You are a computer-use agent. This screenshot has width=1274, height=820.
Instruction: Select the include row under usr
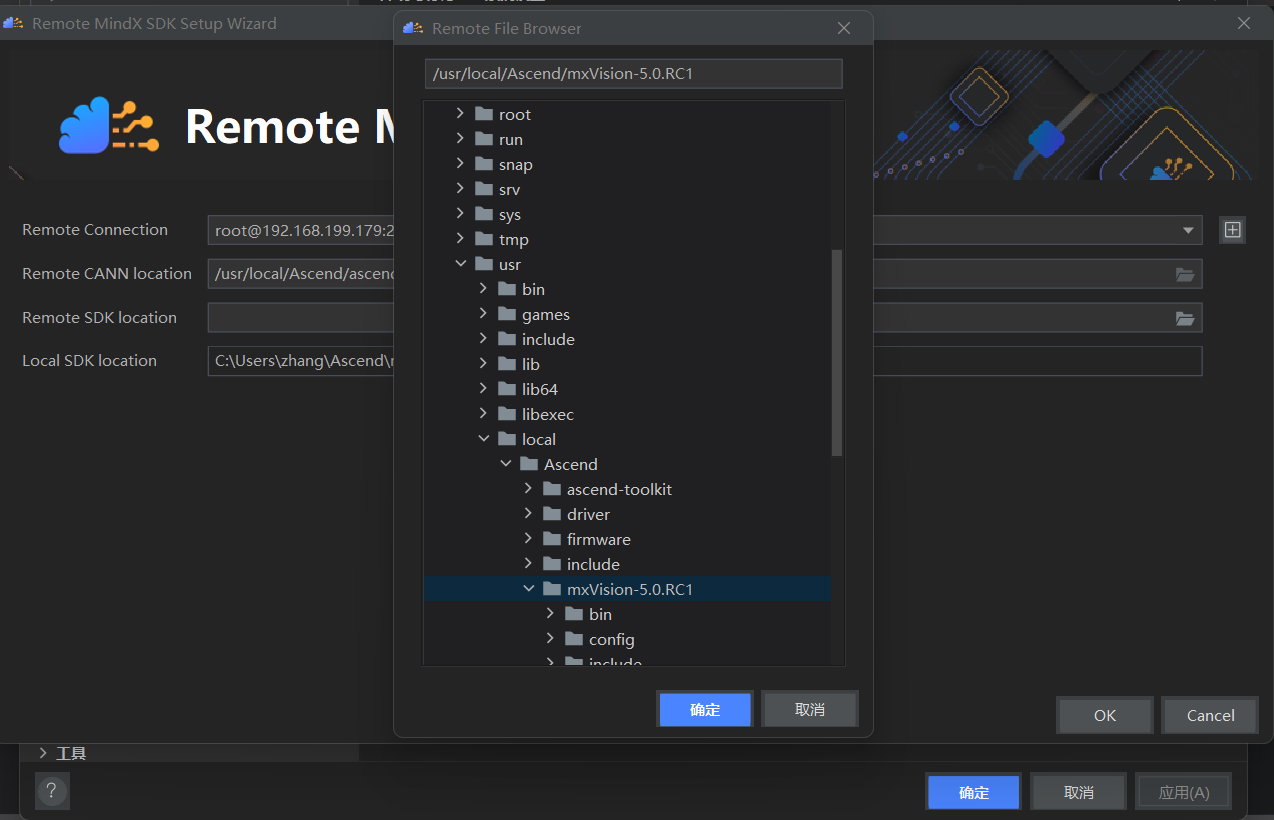click(627, 339)
